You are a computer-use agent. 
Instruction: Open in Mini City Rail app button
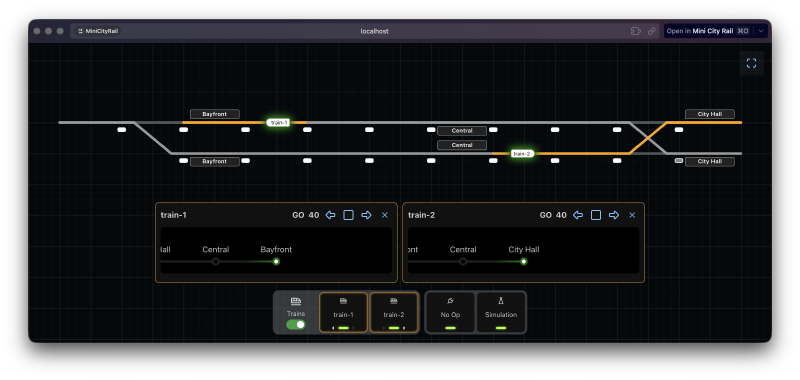click(708, 31)
